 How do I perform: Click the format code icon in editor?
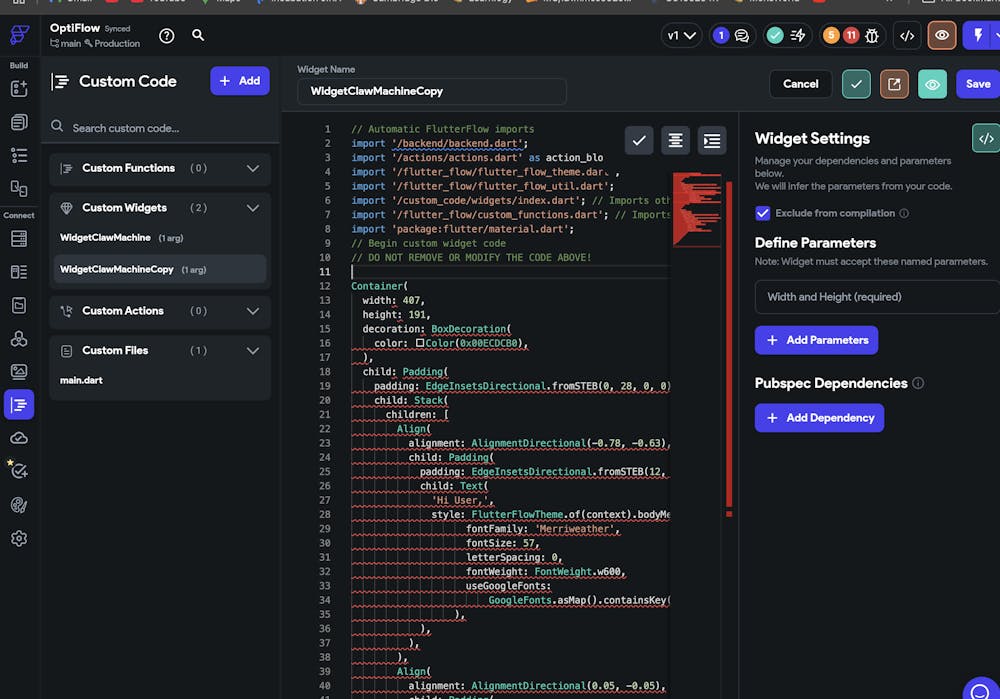tap(675, 141)
